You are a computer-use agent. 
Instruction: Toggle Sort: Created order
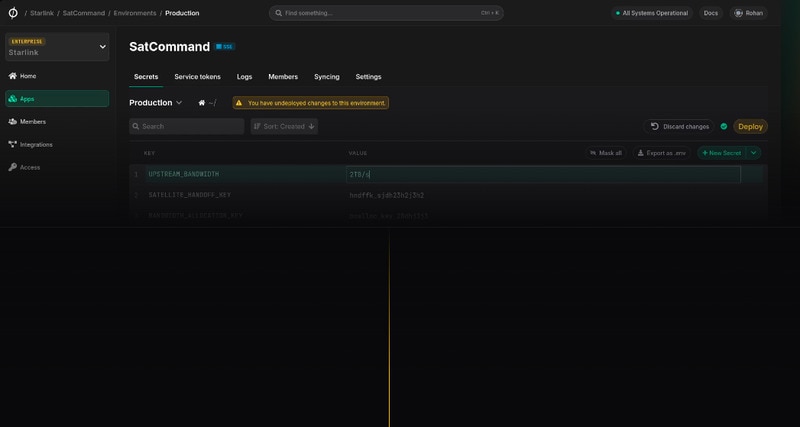pos(284,127)
